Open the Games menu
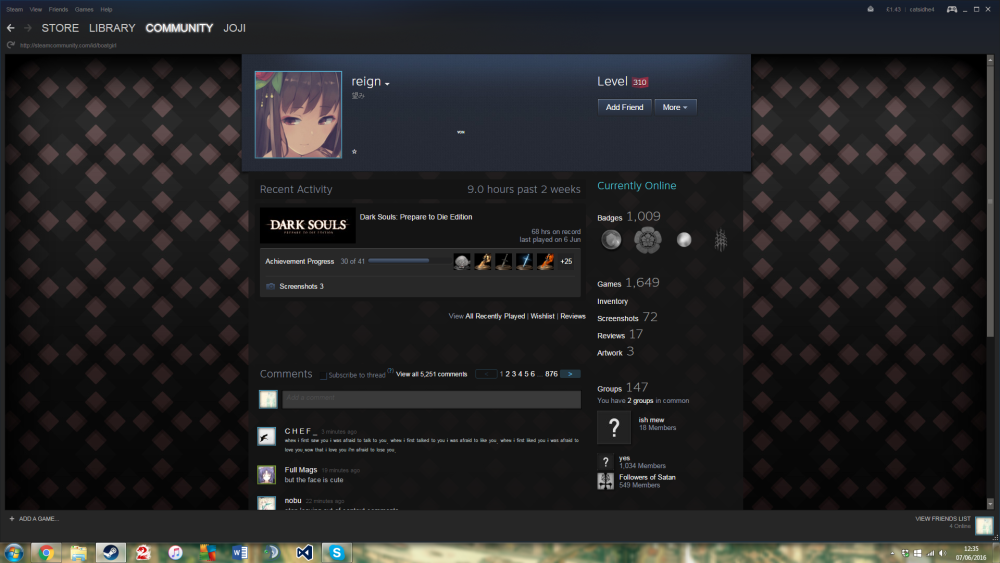The width and height of the screenshot is (1000, 563). pyautogui.click(x=84, y=10)
